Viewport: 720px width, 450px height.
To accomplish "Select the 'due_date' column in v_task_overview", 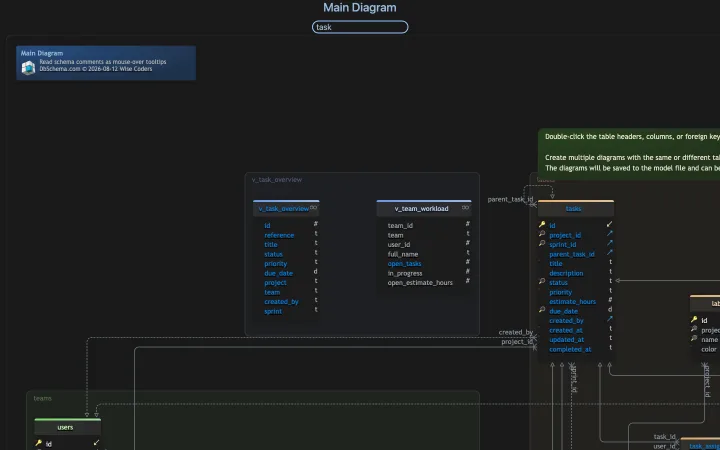I will pos(278,273).
